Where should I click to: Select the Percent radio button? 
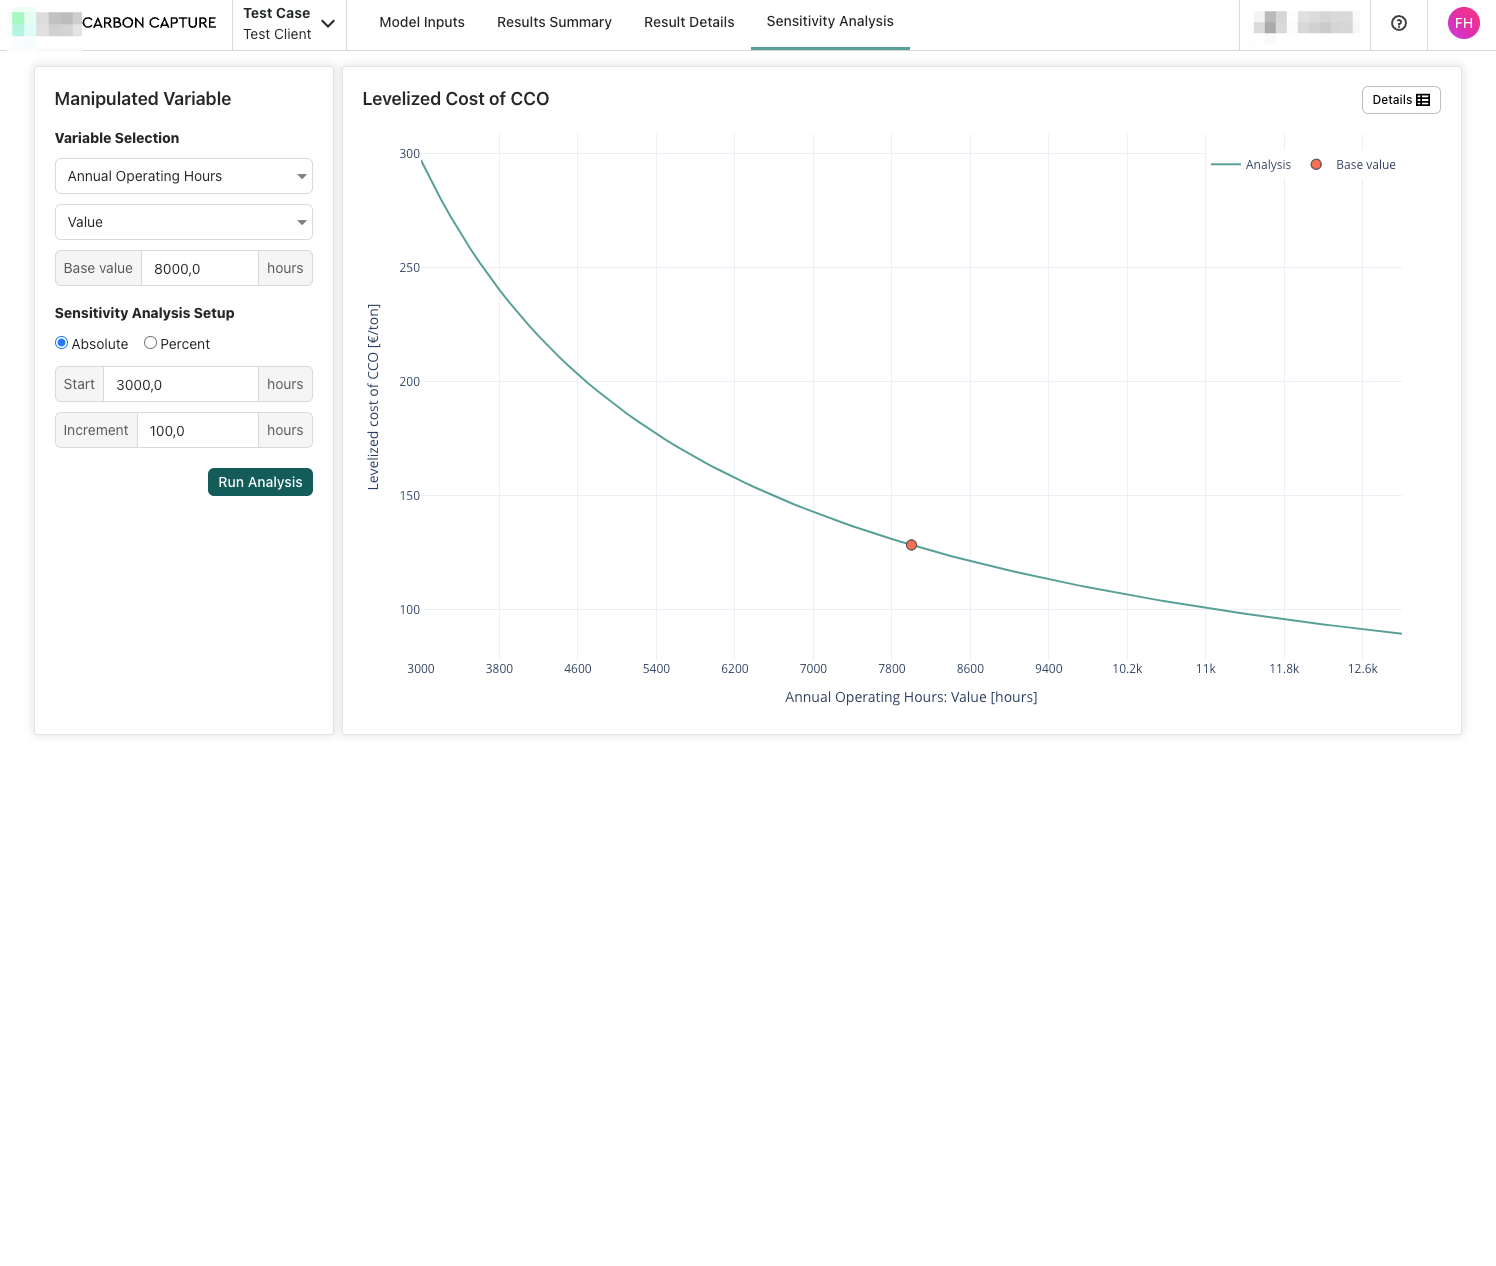[x=151, y=343]
